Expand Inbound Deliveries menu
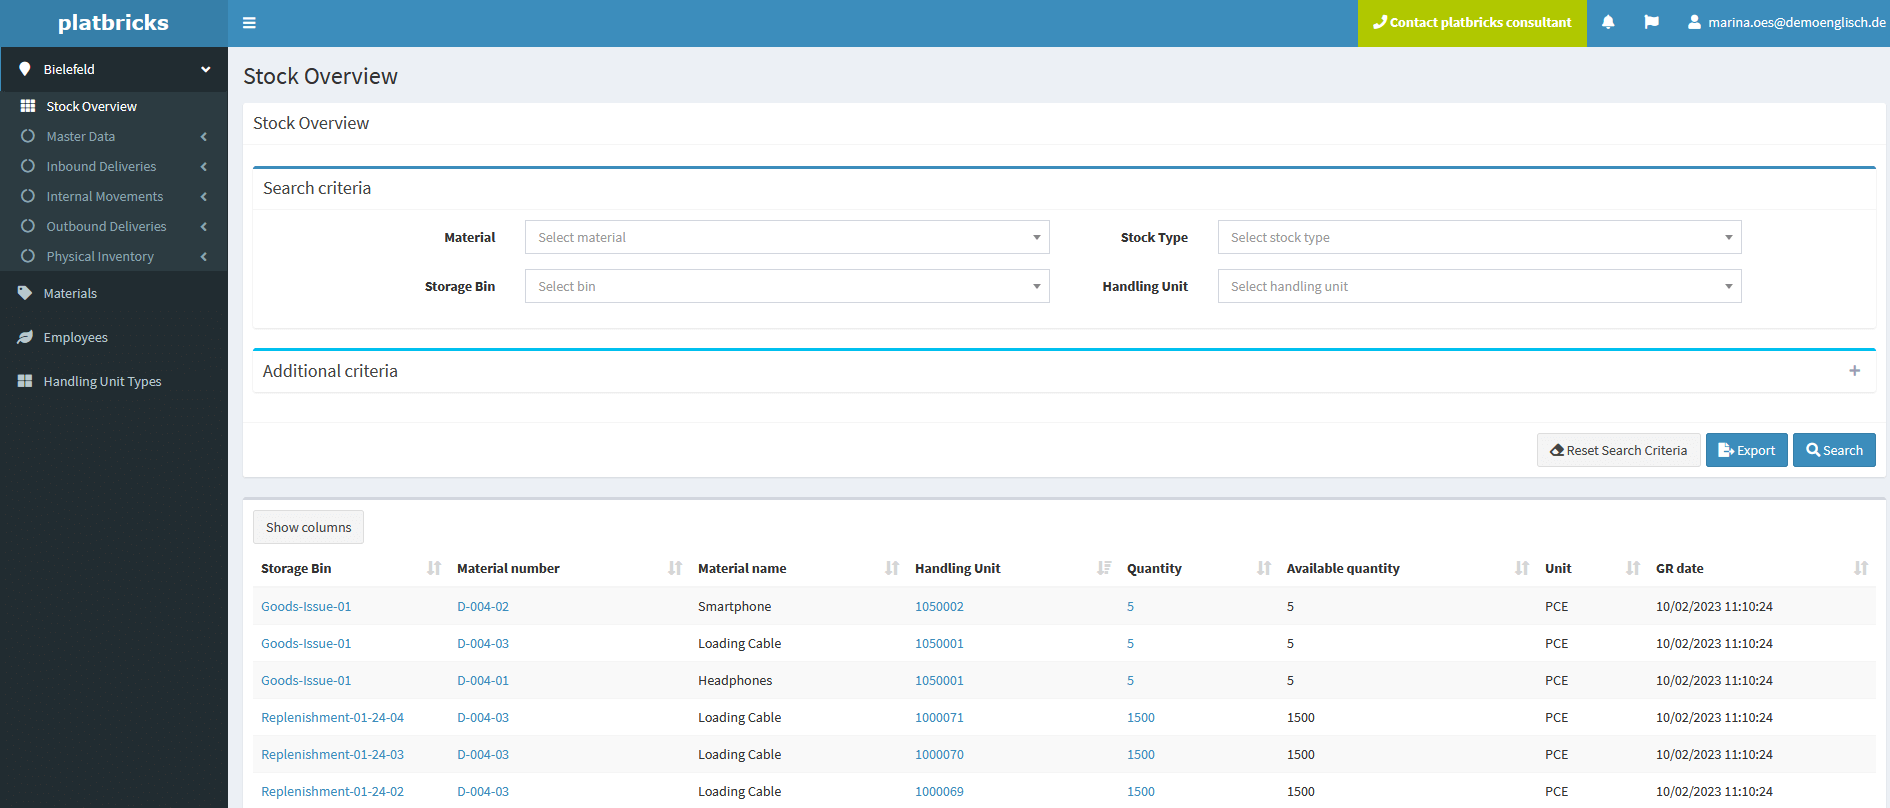This screenshot has width=1890, height=808. point(114,166)
